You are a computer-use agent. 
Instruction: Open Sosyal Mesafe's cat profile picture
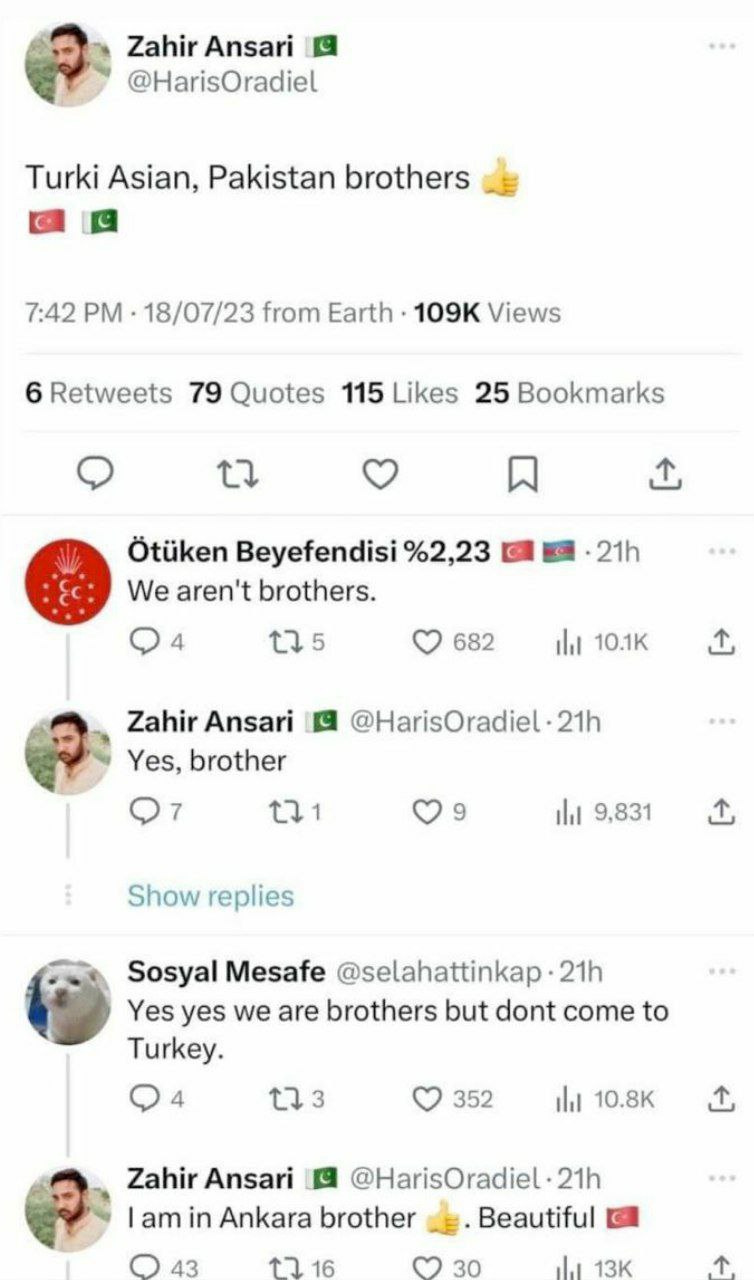(x=68, y=1002)
